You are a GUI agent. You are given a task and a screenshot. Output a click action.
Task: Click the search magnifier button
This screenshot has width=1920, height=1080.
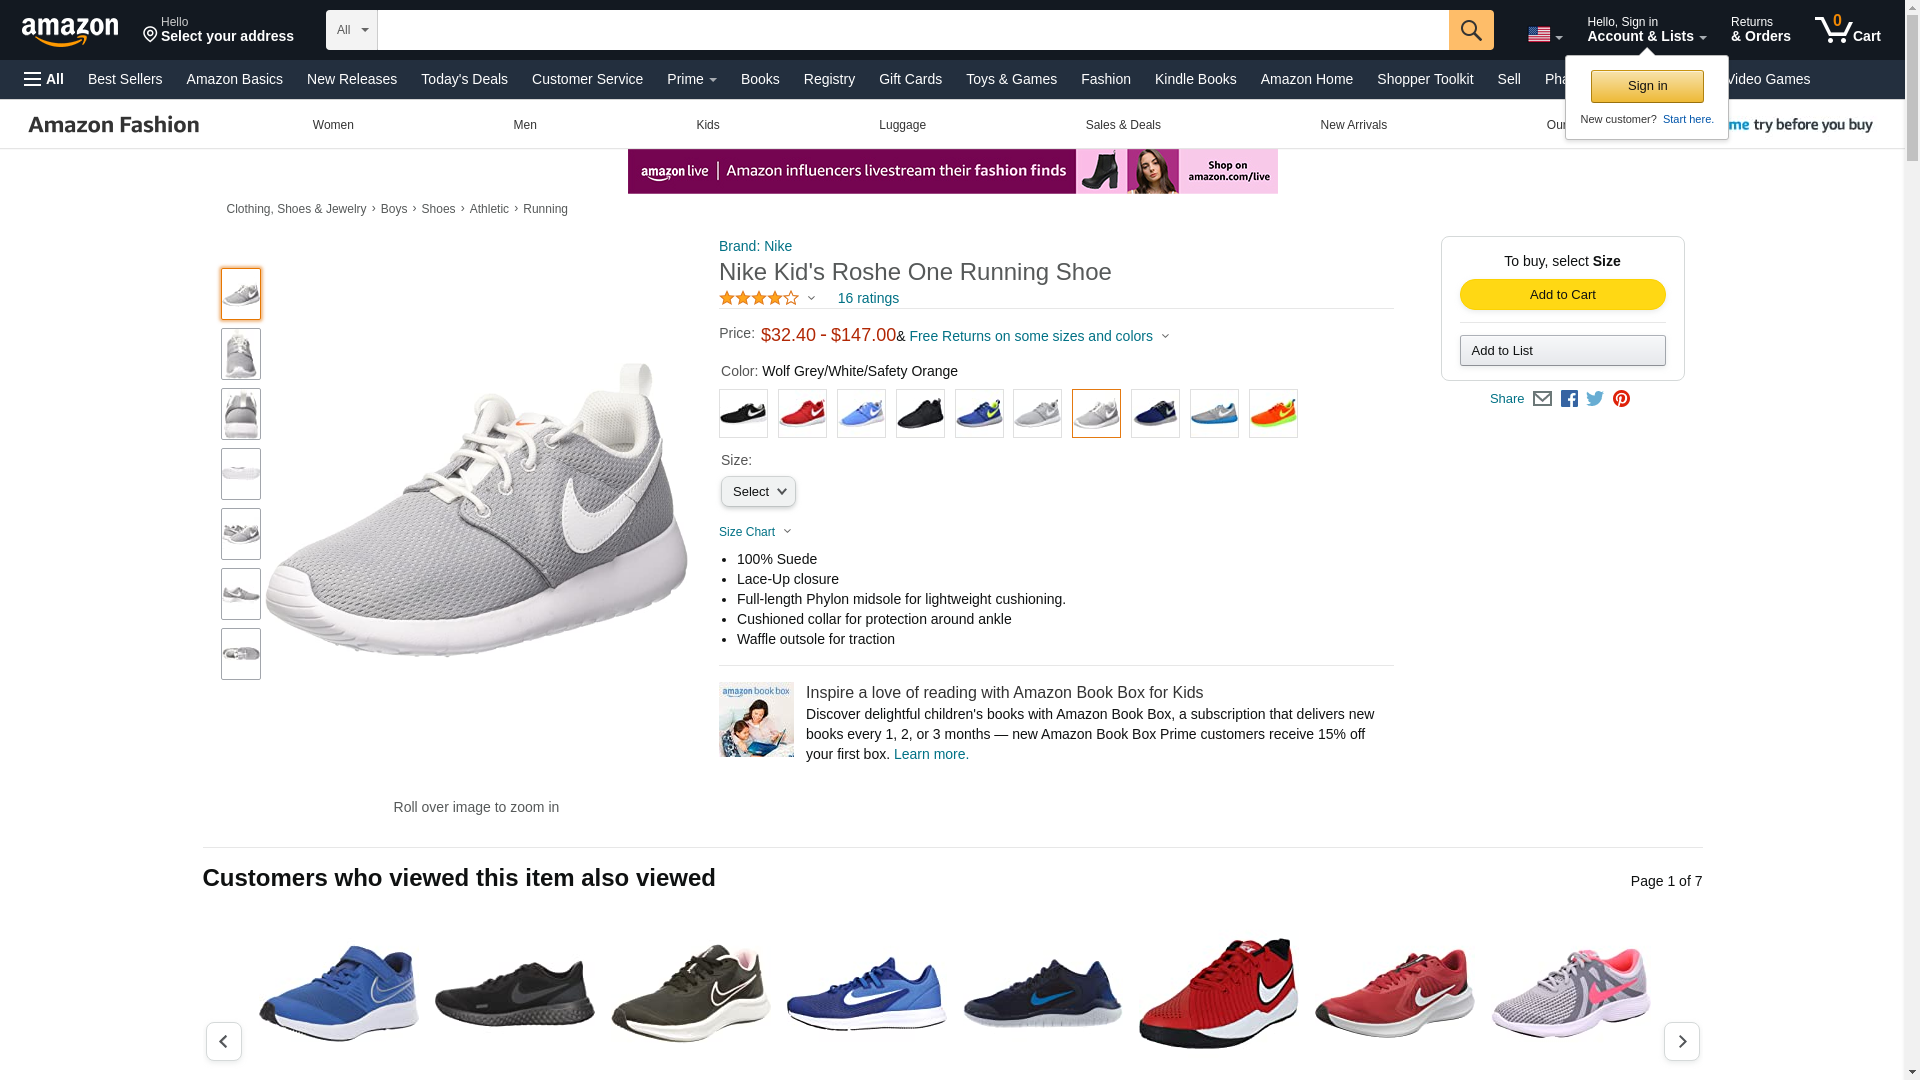[x=1470, y=30]
